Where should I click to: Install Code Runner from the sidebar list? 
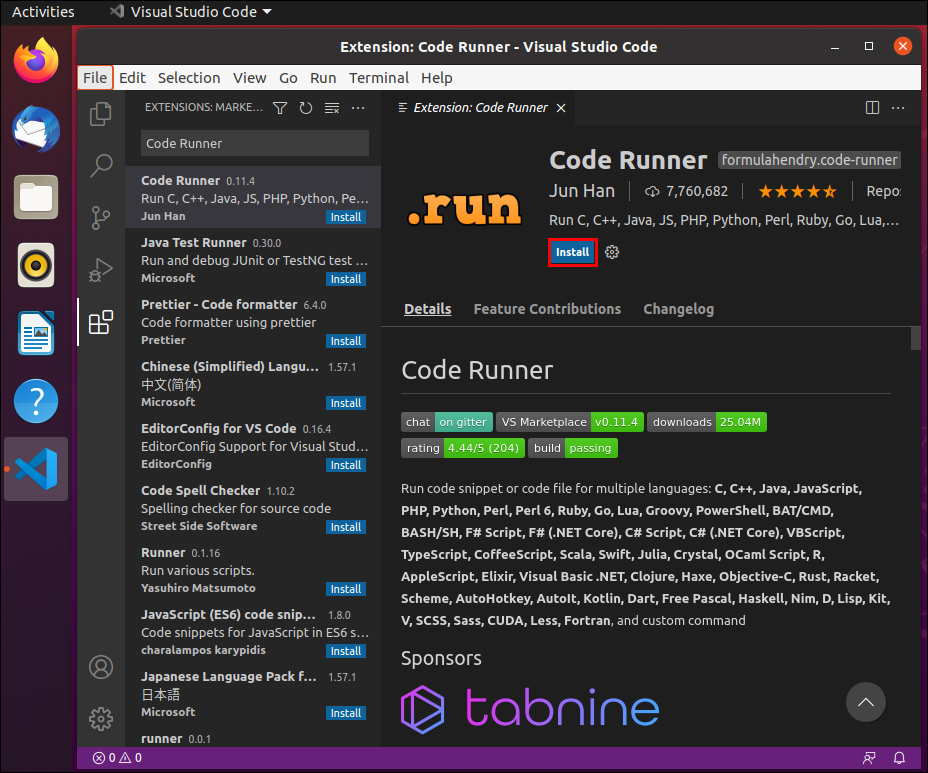(x=346, y=217)
